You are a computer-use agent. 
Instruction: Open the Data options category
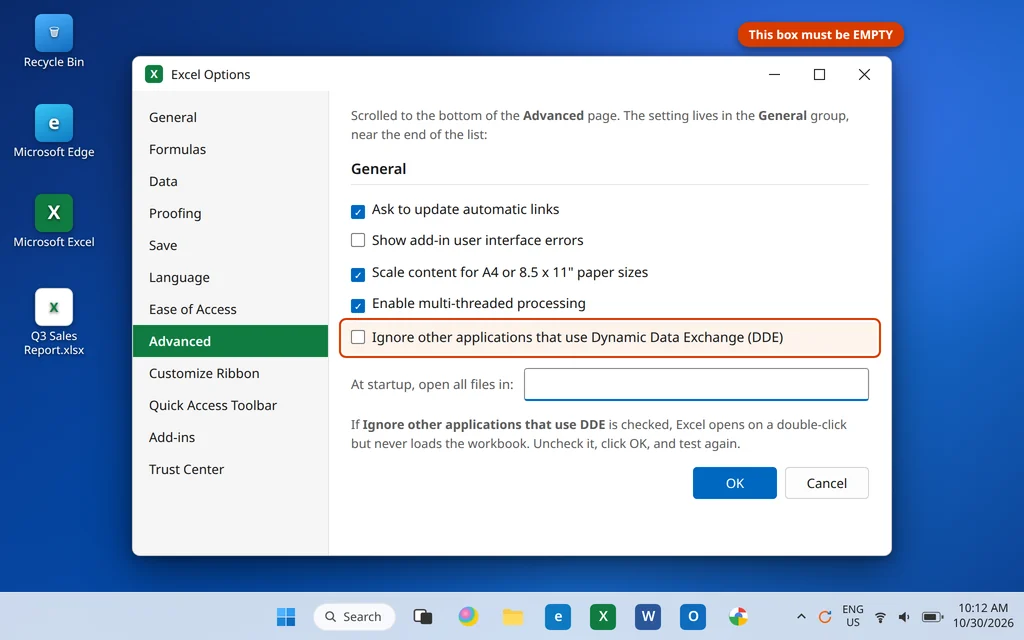pyautogui.click(x=230, y=182)
